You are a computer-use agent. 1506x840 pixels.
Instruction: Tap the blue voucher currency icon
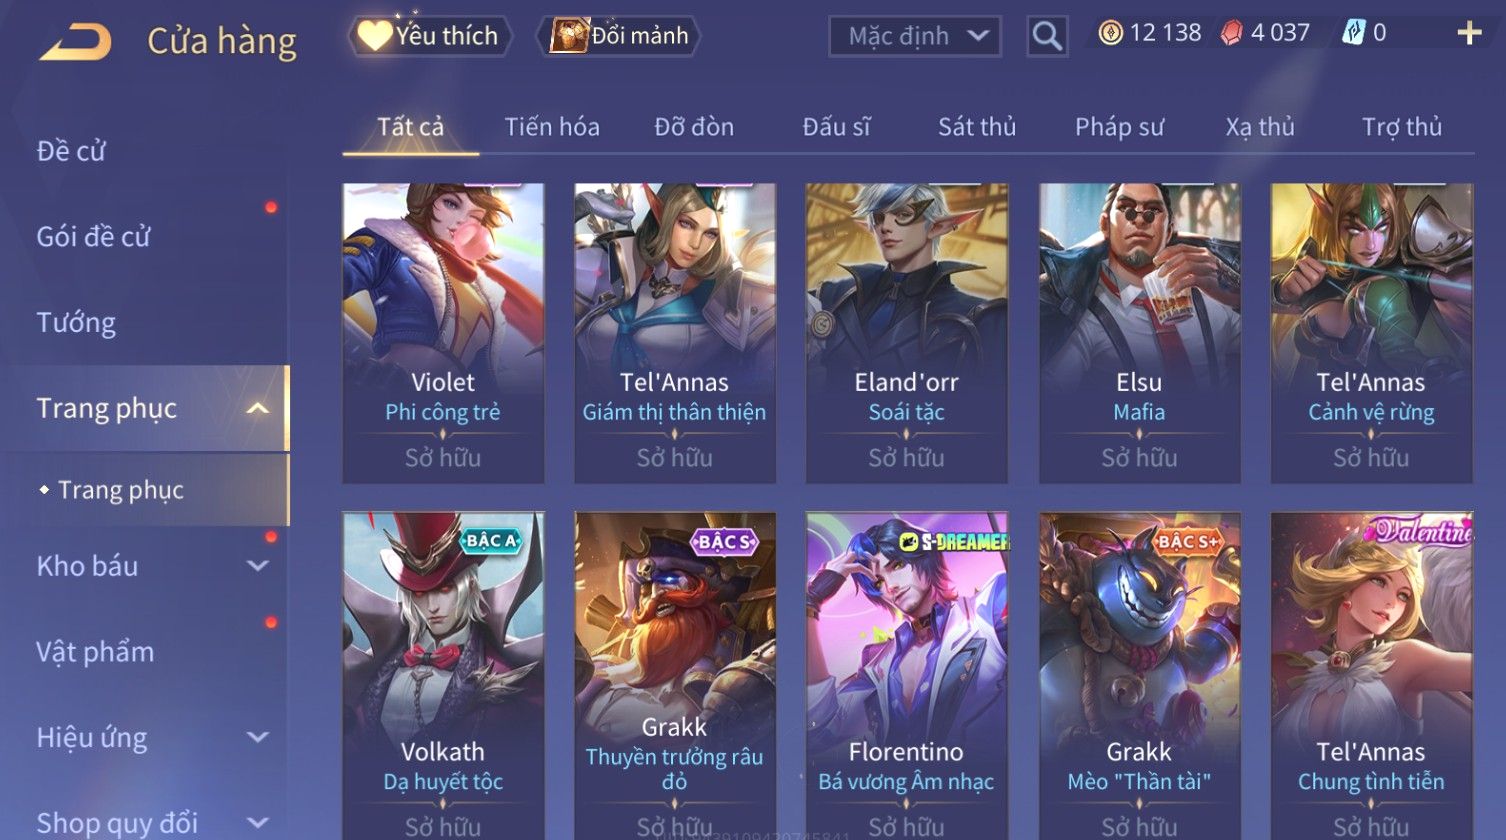[x=1353, y=33]
